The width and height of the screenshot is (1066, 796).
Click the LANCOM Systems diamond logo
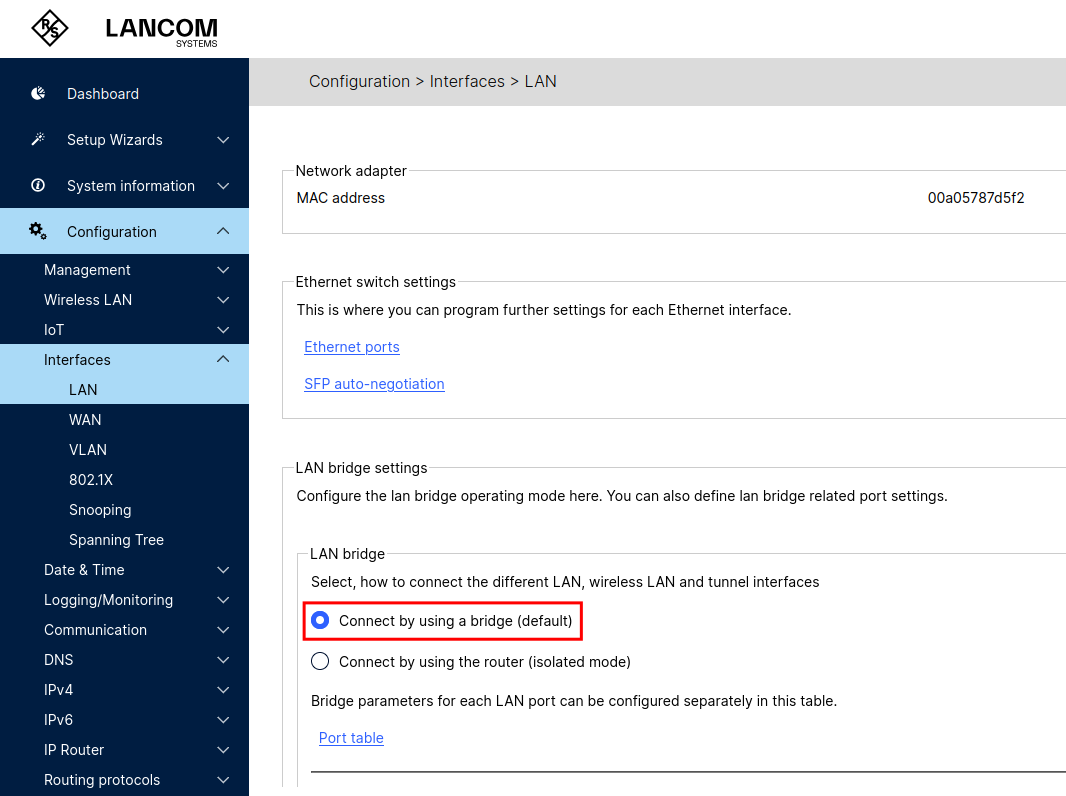pyautogui.click(x=50, y=29)
